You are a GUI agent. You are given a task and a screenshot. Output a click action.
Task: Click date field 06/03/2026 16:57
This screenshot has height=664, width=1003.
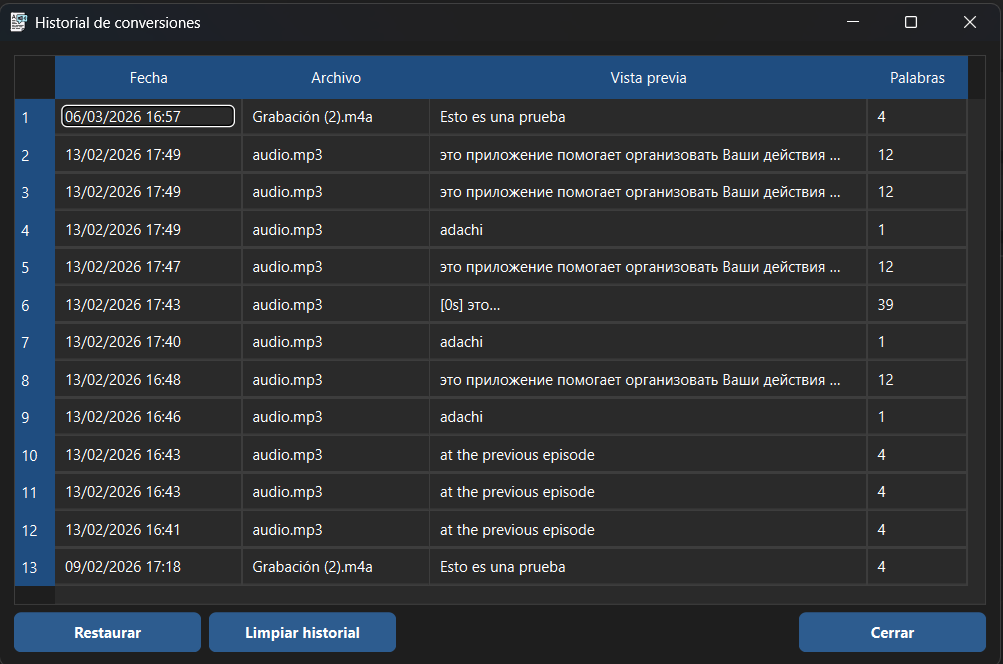click(x=148, y=117)
